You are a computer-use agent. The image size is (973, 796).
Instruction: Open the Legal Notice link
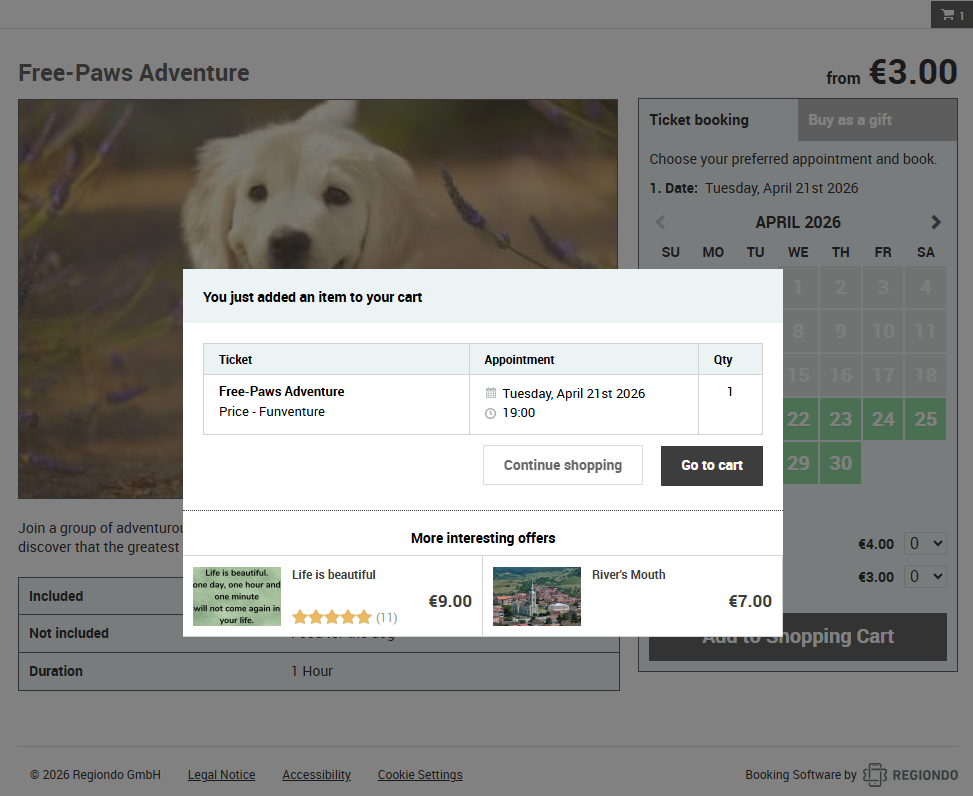(x=222, y=775)
